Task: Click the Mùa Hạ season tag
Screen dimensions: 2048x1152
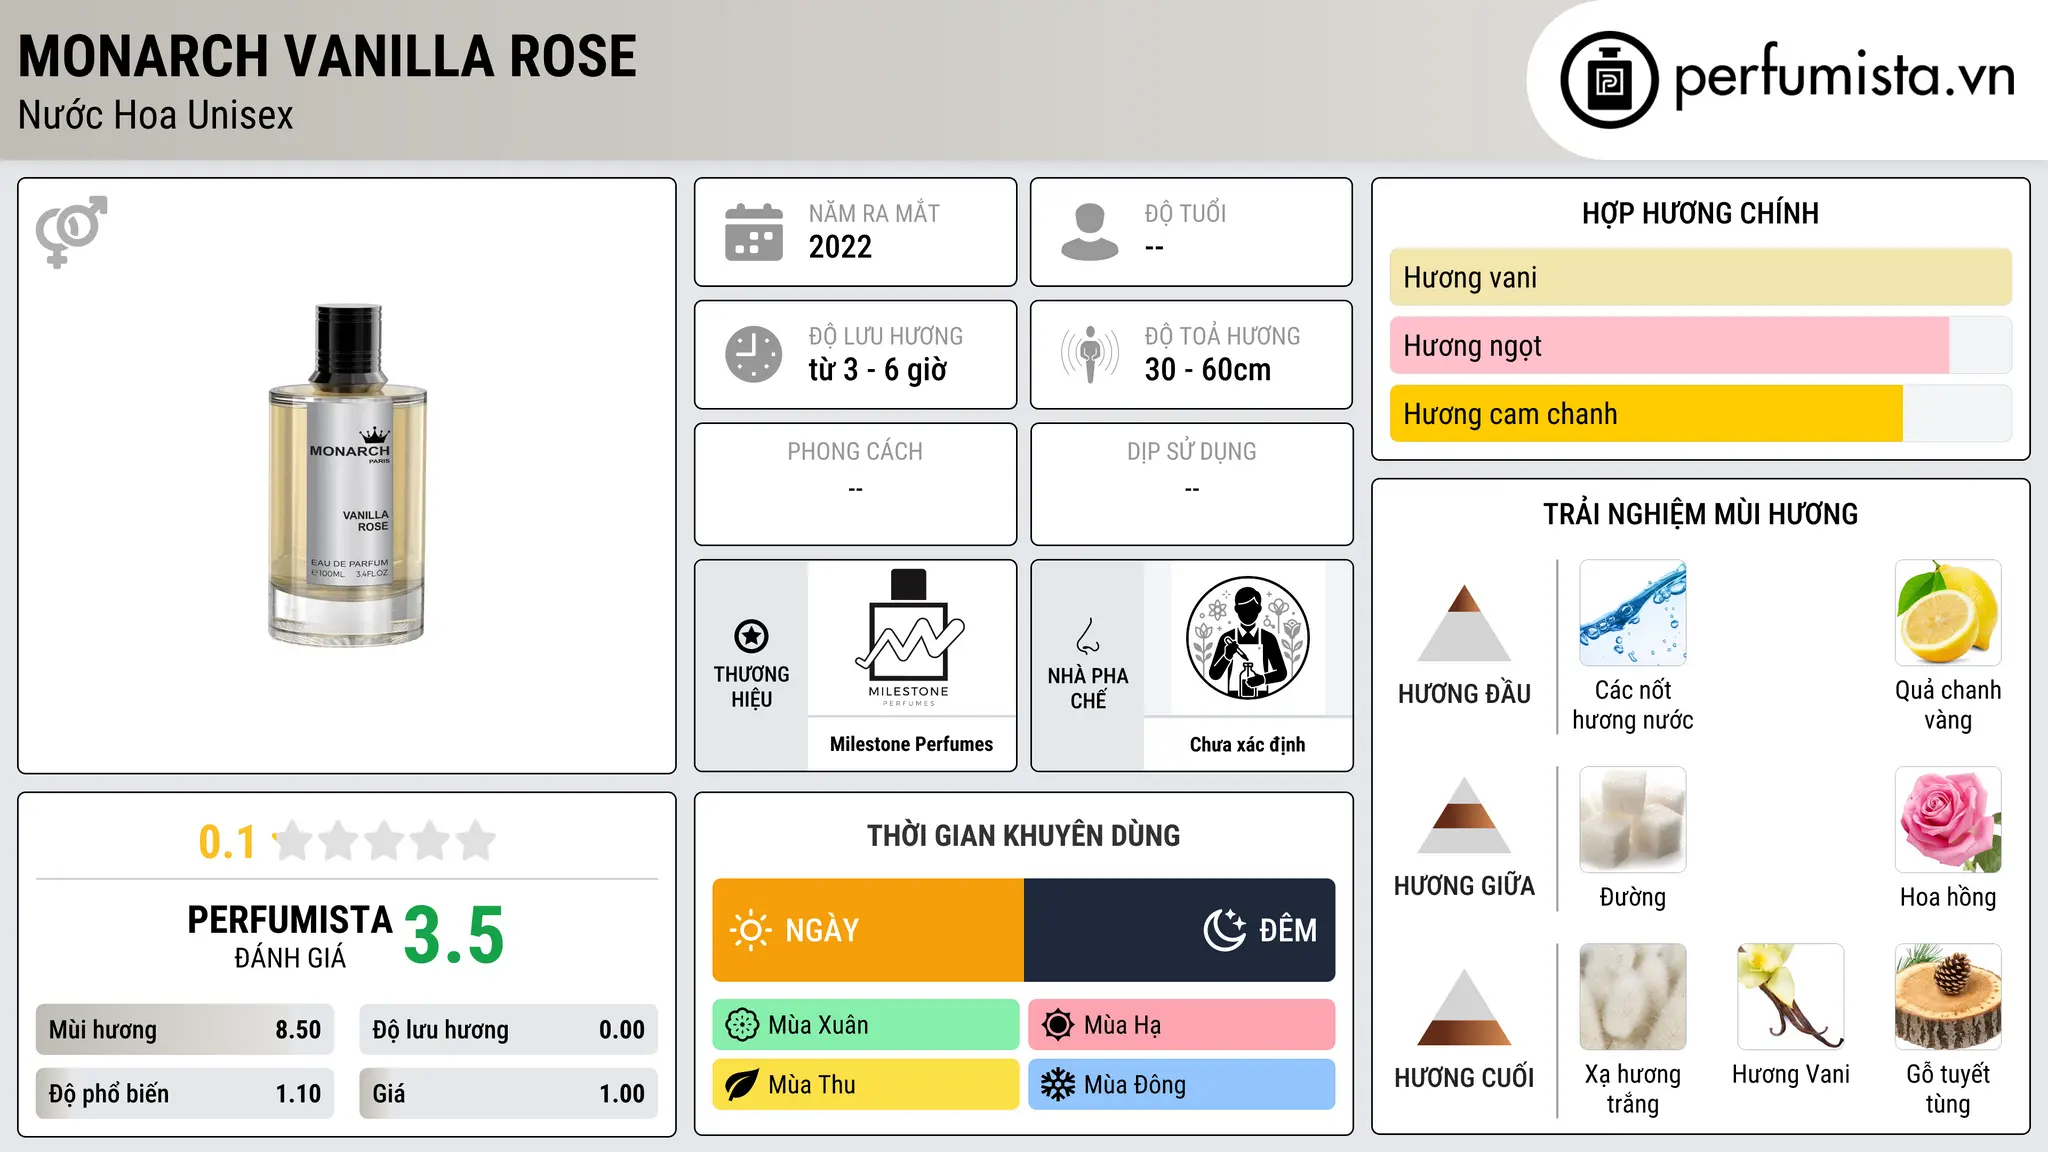Action: tap(1182, 1025)
